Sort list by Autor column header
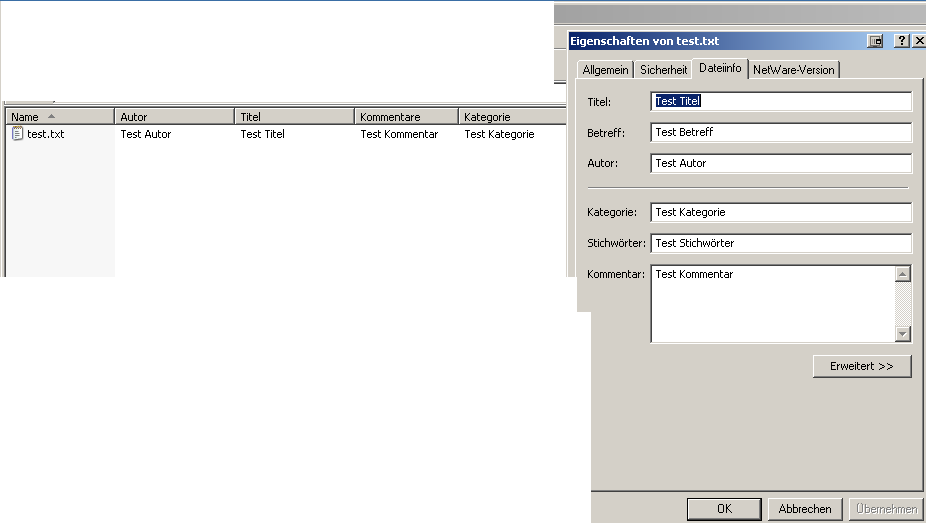This screenshot has height=523, width=926. (175, 117)
